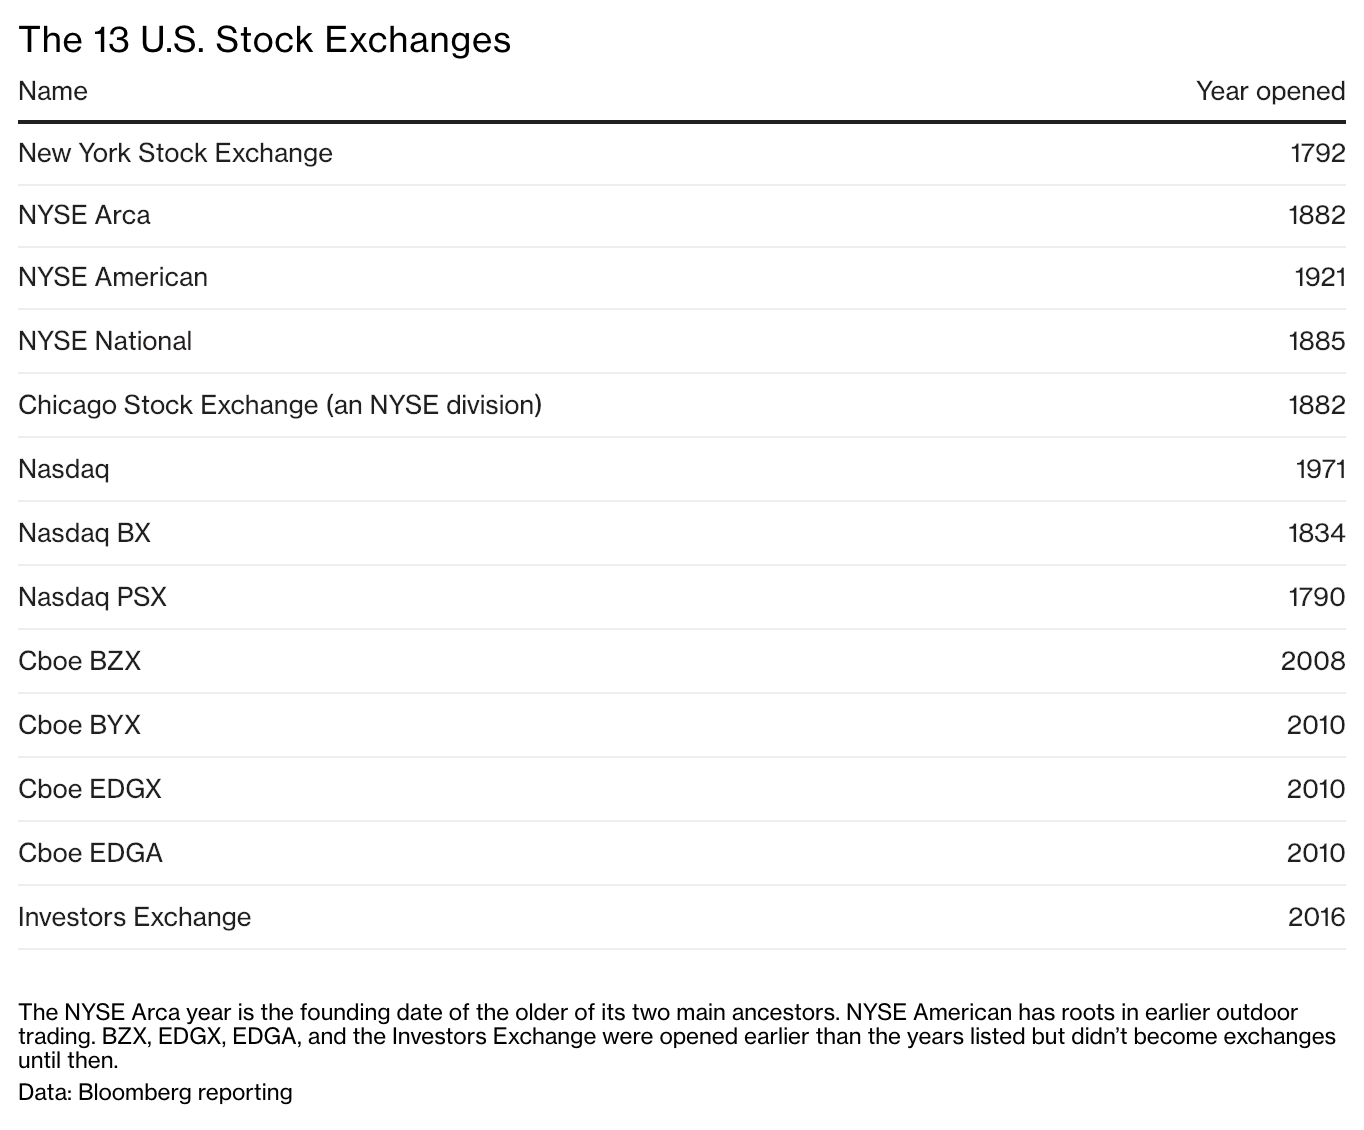
Task: Click the year 2016 value
Action: 1316,917
